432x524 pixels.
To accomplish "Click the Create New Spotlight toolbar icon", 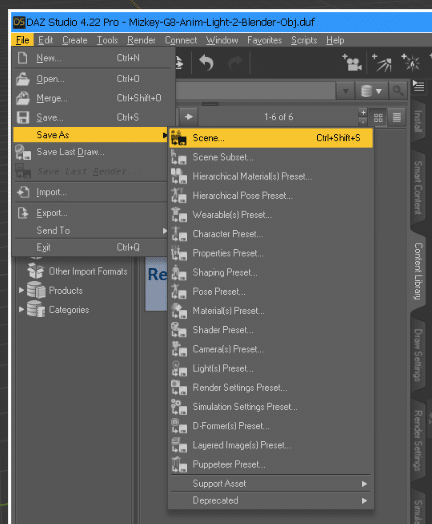I will pos(382,62).
